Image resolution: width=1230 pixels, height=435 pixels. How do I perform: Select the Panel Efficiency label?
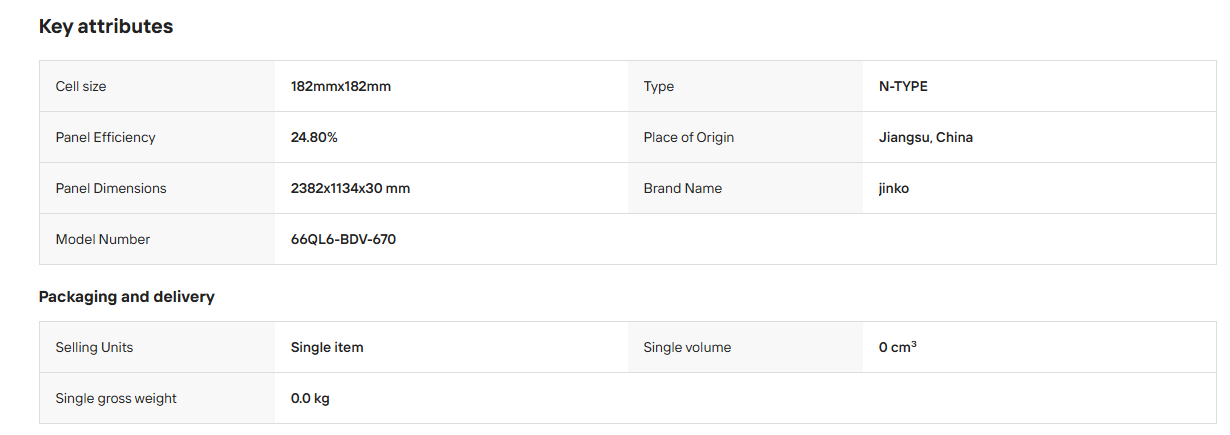(106, 138)
